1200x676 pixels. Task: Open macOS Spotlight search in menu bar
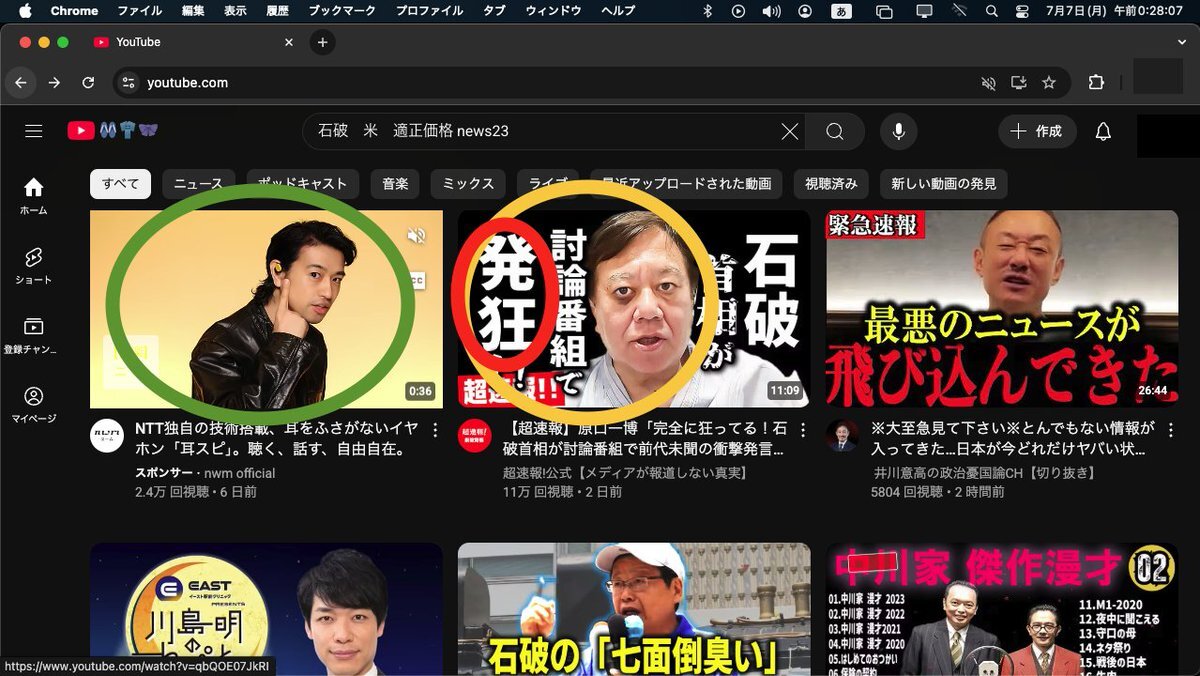991,11
